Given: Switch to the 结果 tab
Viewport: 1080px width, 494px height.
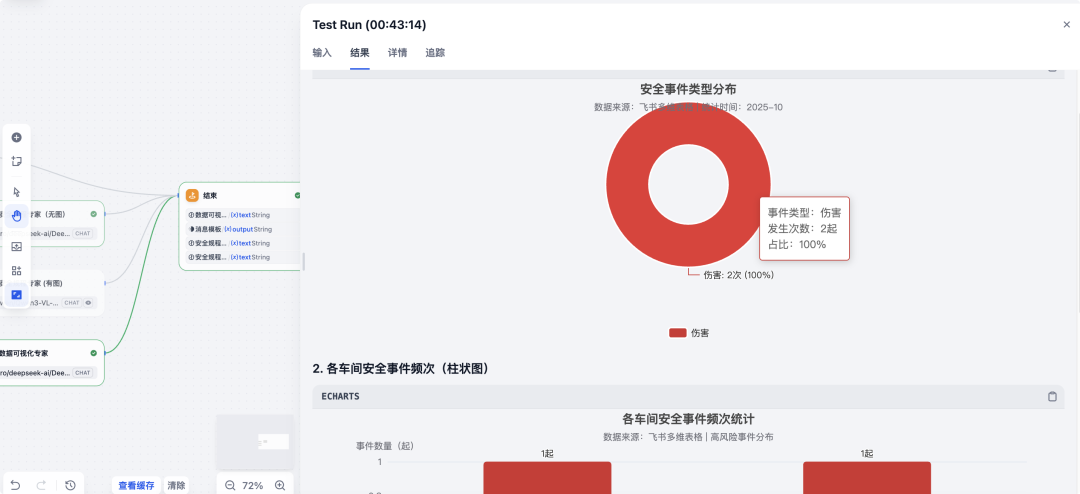Looking at the screenshot, I should coord(360,52).
